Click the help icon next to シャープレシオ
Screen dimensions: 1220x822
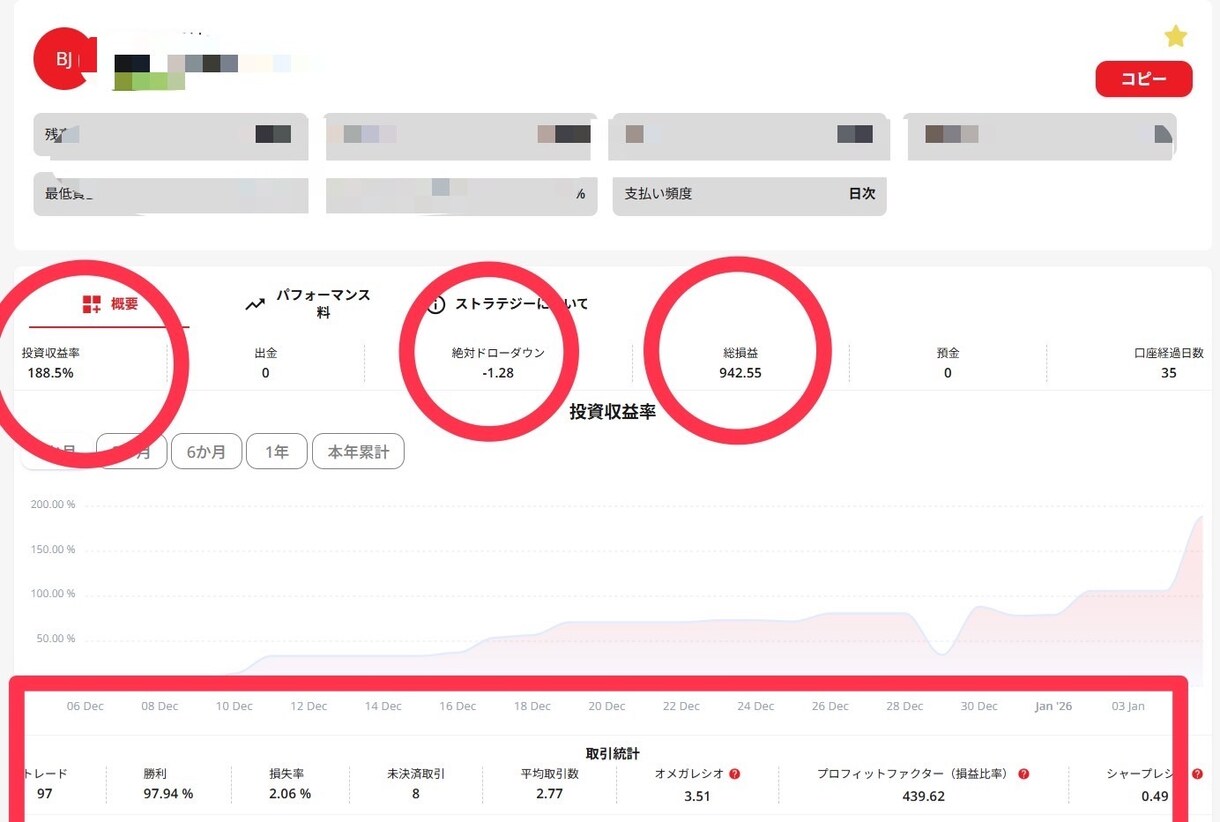click(x=1198, y=774)
